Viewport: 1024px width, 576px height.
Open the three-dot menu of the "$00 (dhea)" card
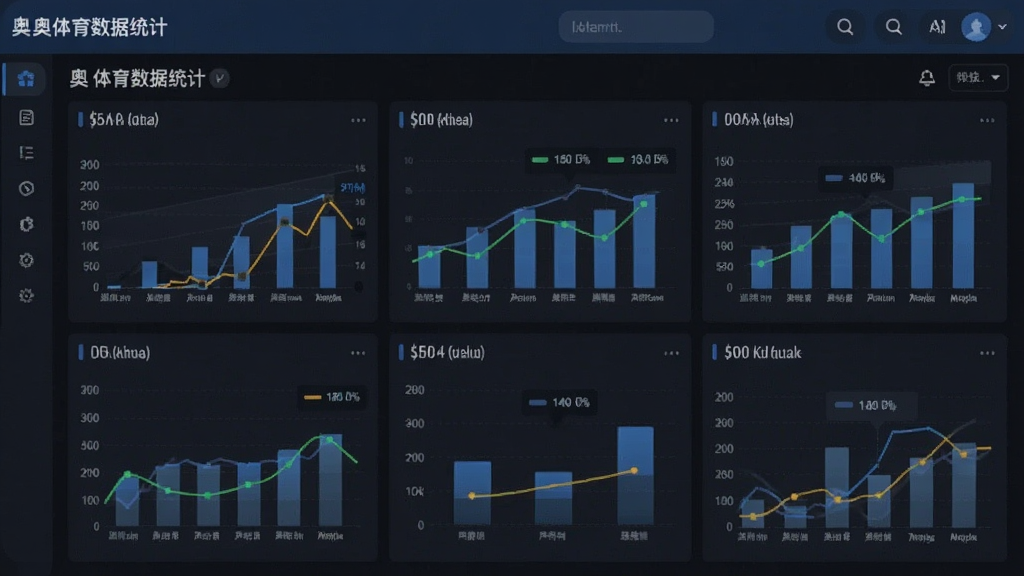(671, 120)
